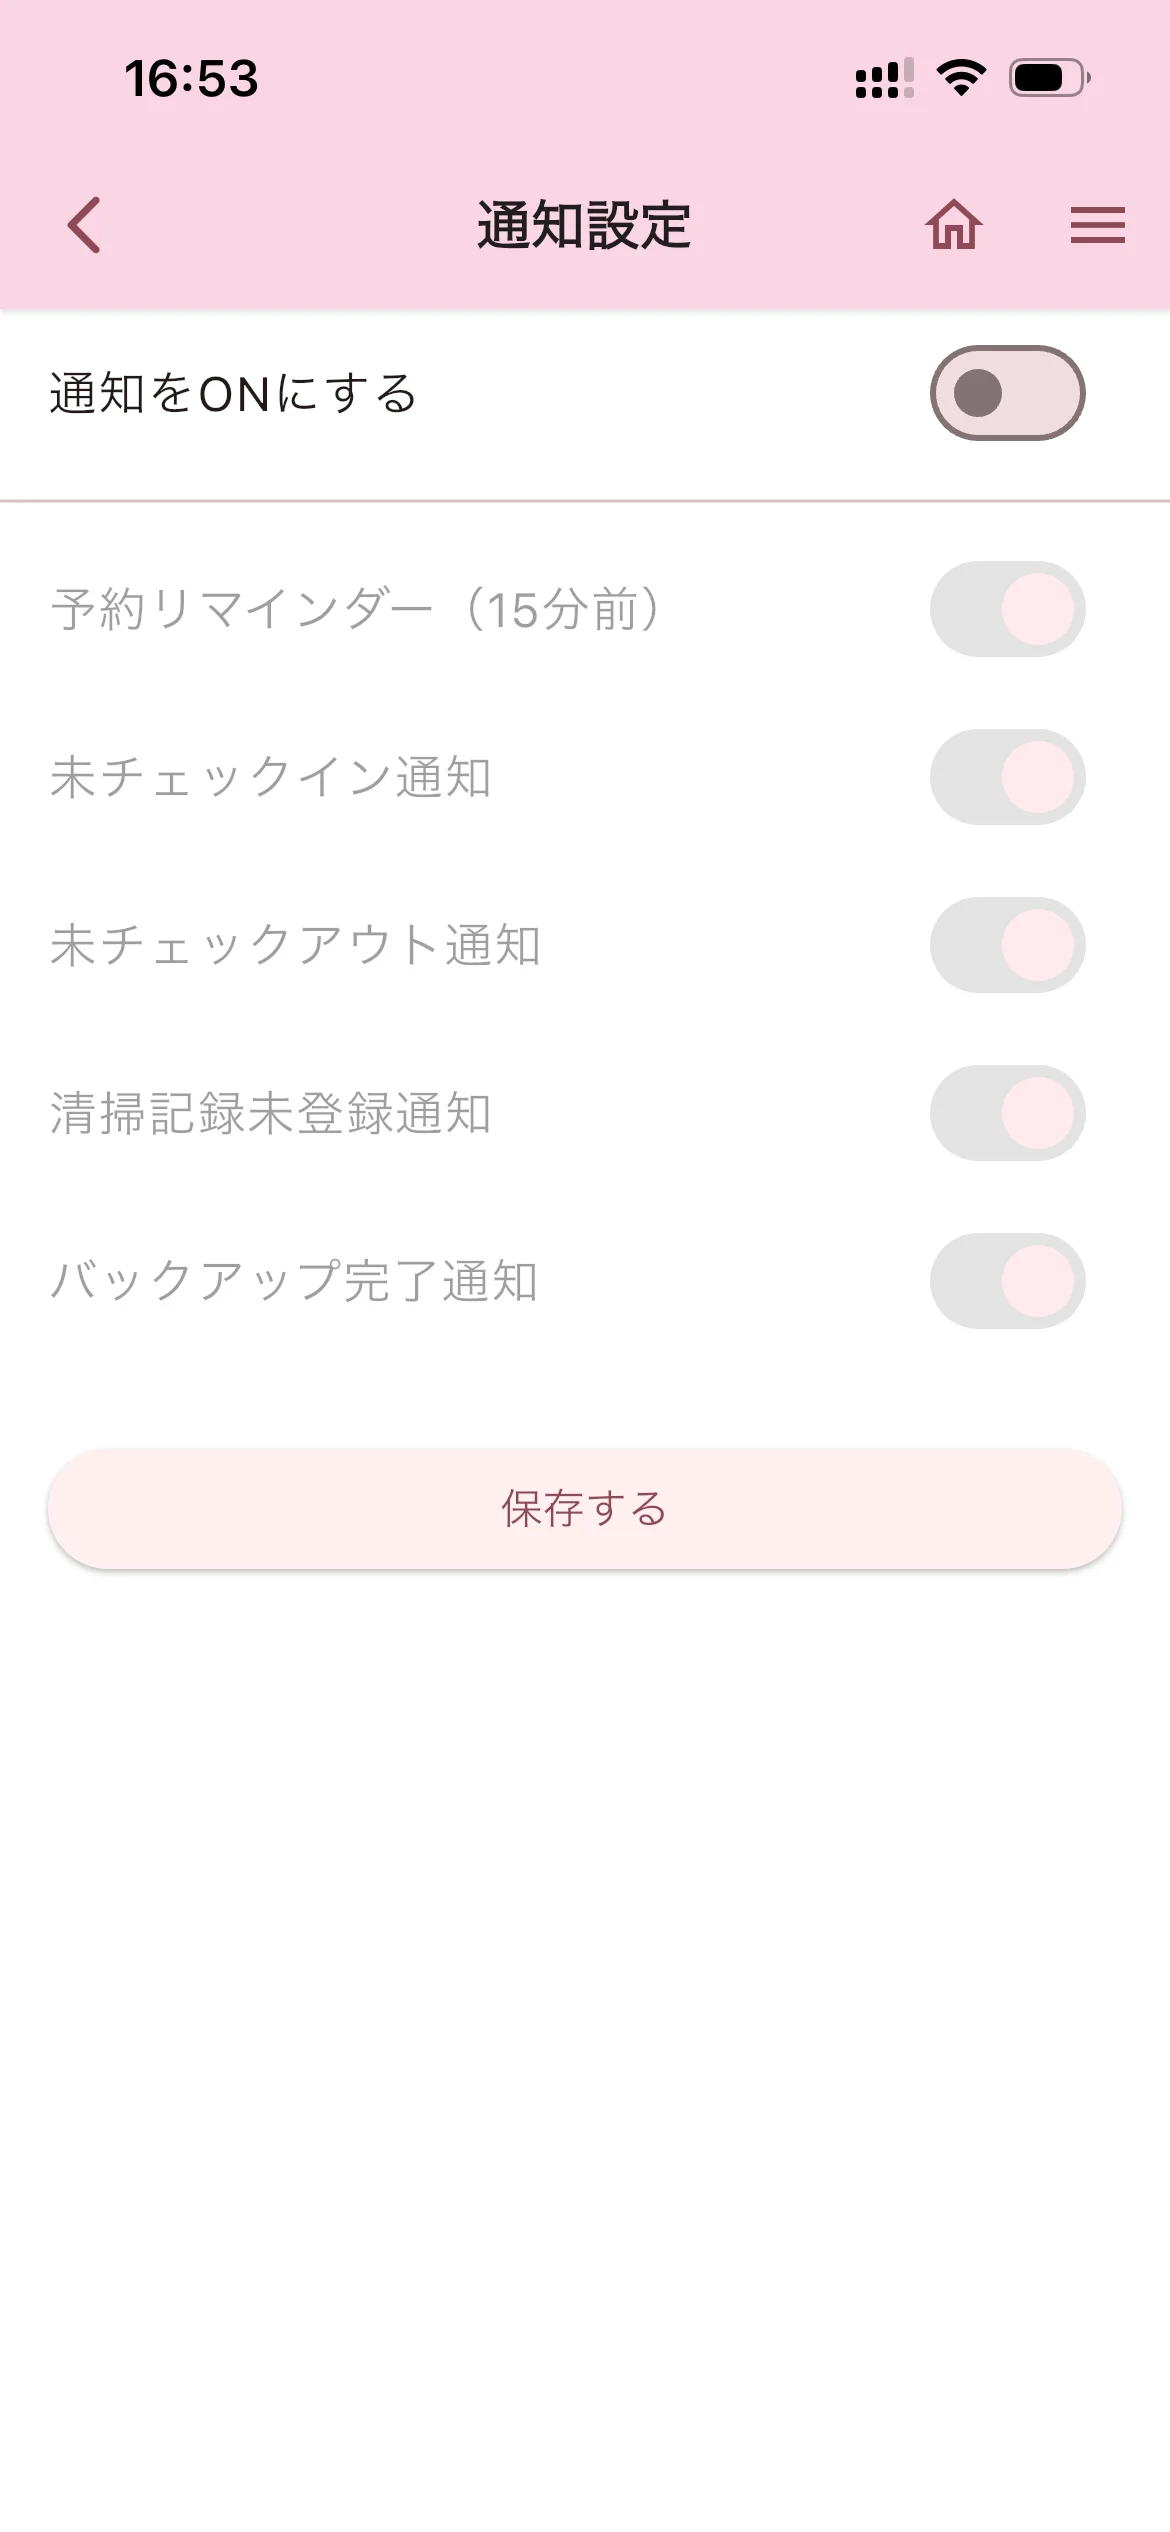The width and height of the screenshot is (1170, 2532).
Task: Tap the cellular signal icon
Action: [884, 78]
